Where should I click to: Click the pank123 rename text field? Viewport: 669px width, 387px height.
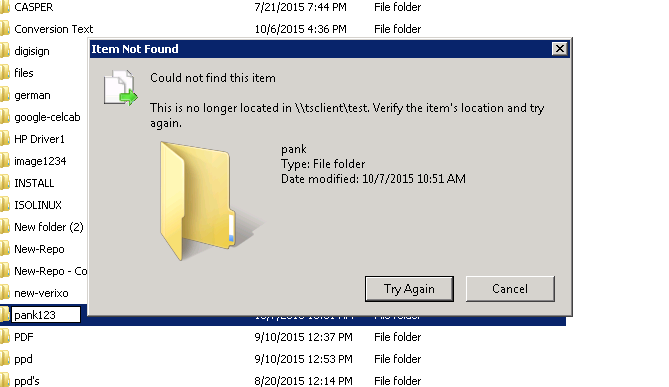pyautogui.click(x=46, y=315)
